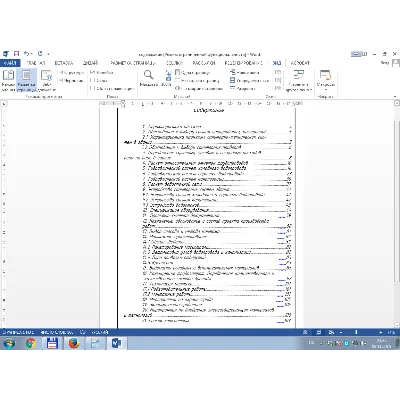The height and width of the screenshot is (400, 400).
Task: Open the ВСТАВКА (Insert) tab
Action: (x=63, y=63)
